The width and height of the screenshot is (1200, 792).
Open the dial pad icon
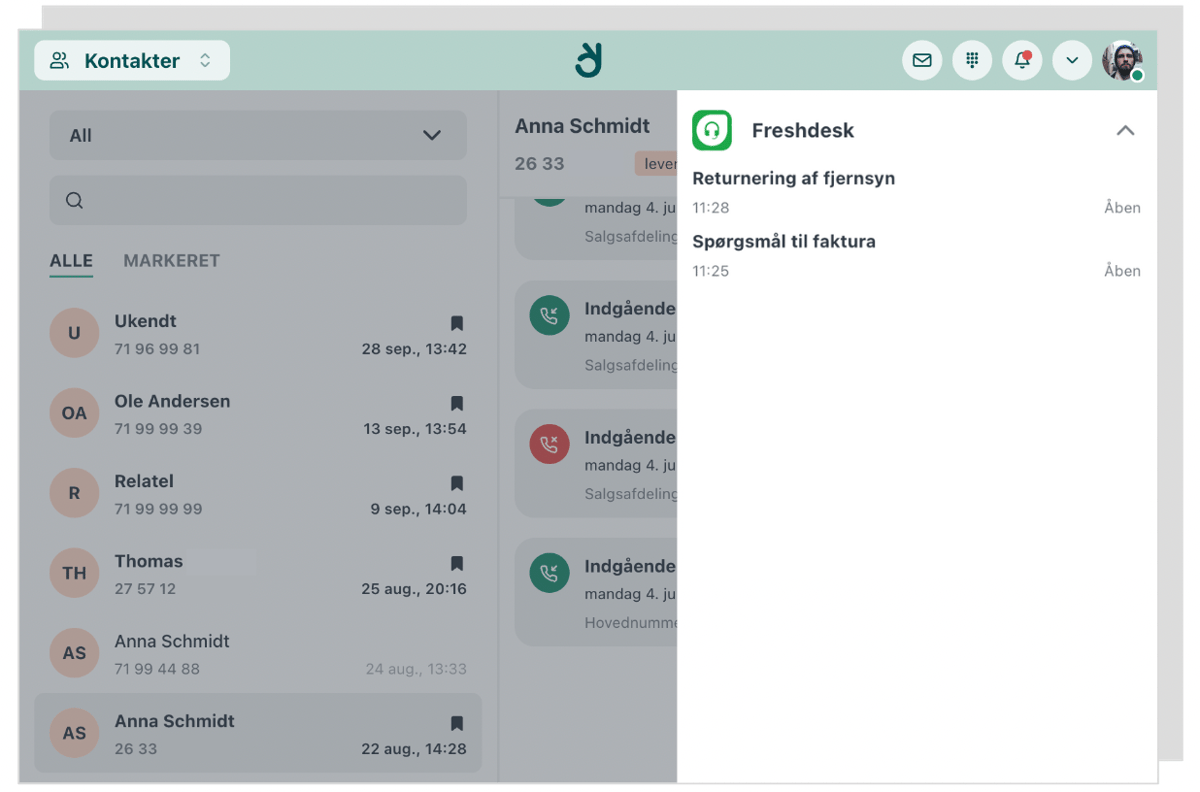pos(971,60)
